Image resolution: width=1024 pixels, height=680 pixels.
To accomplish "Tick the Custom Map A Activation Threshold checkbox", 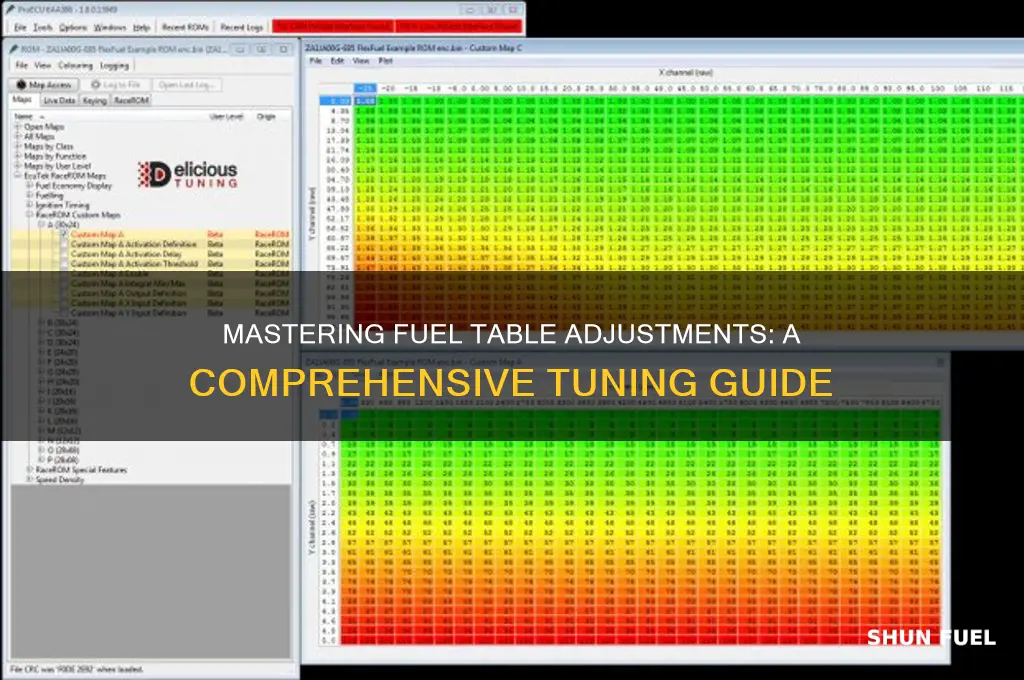I will (x=64, y=263).
